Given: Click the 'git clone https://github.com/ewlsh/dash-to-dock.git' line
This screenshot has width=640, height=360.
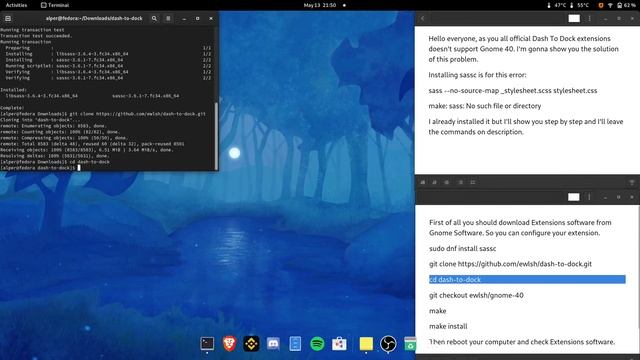Looking at the screenshot, I should 510,264.
